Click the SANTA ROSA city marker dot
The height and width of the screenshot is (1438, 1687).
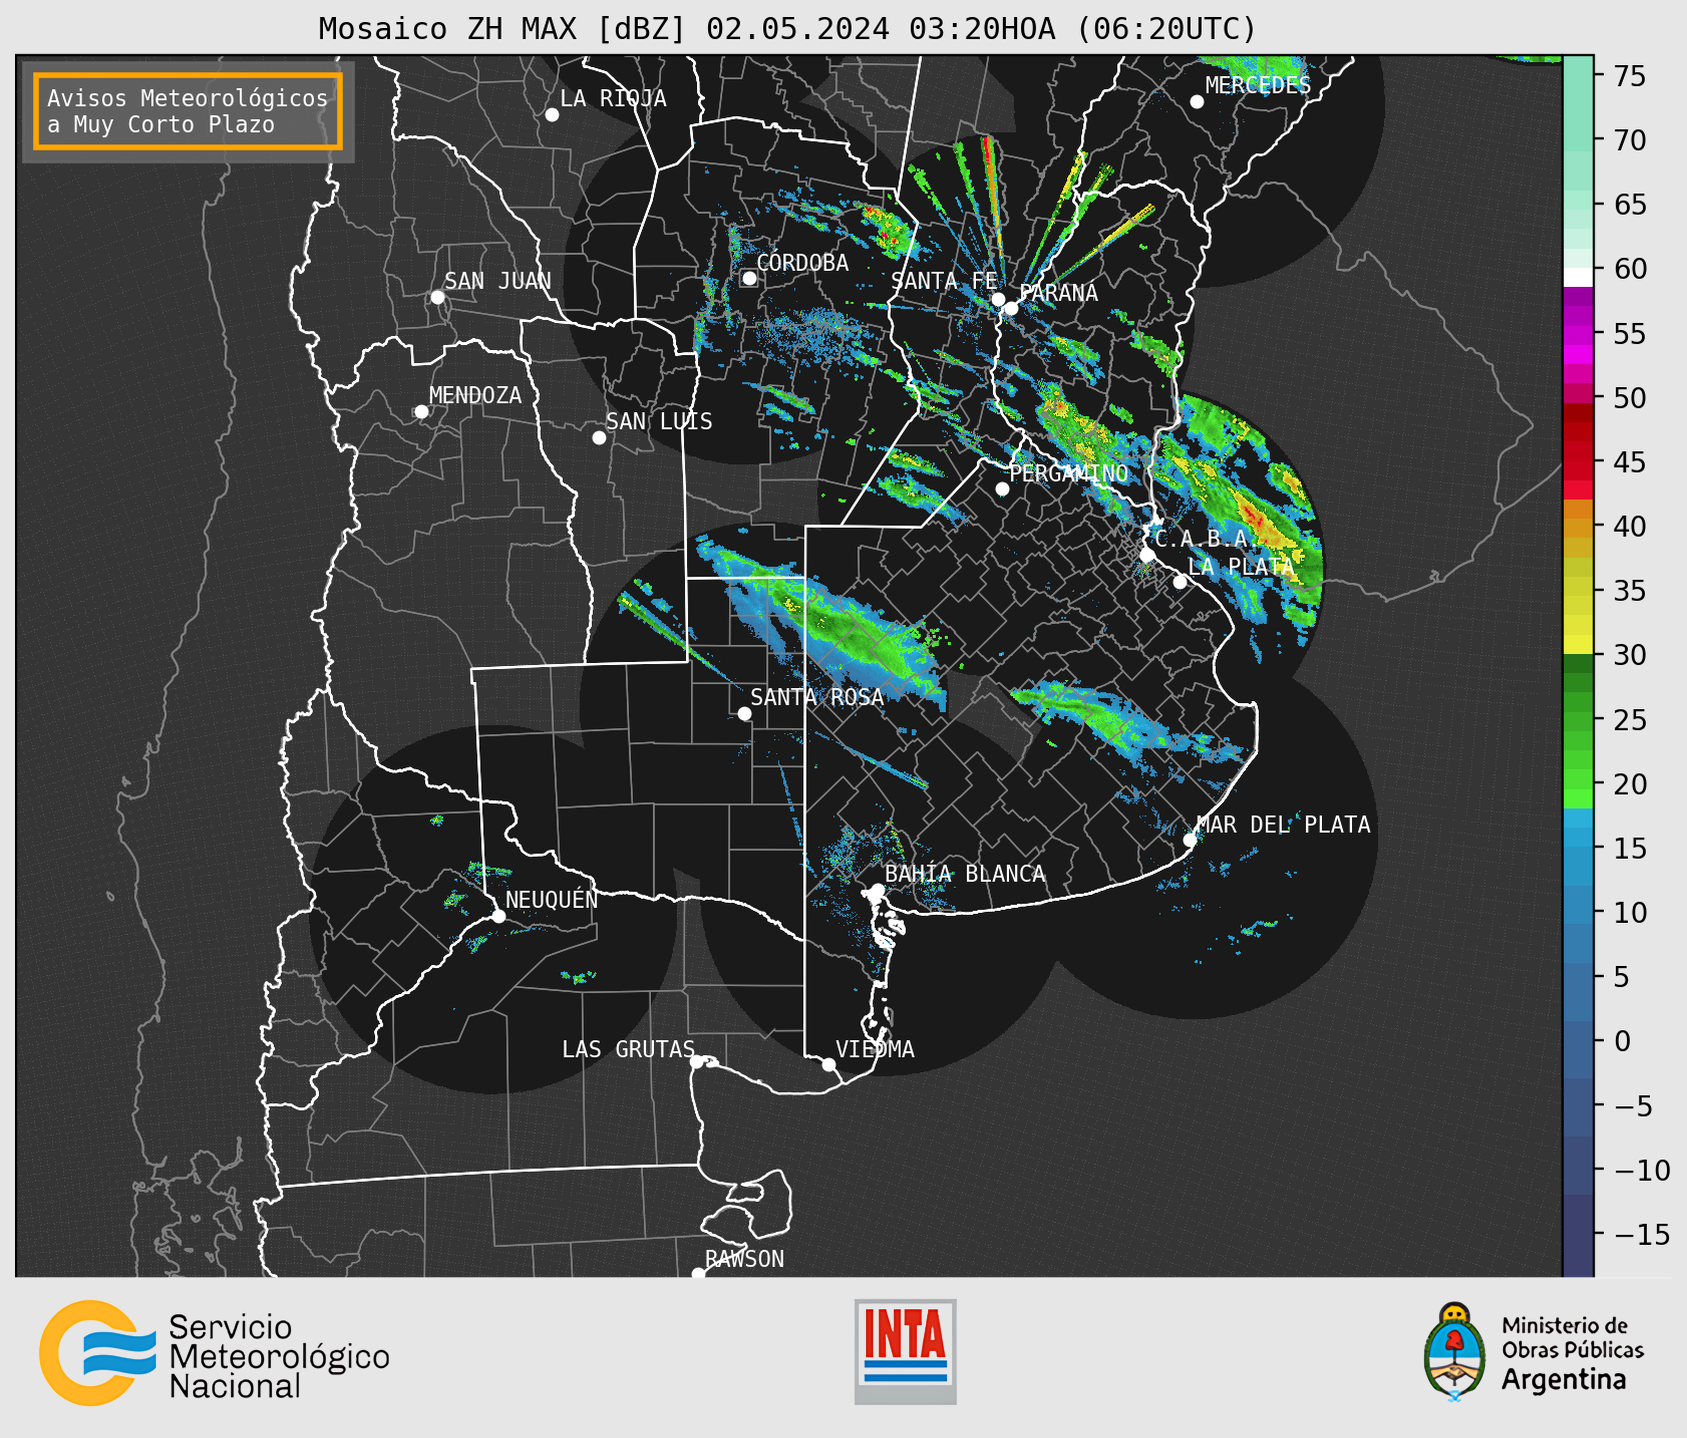pyautogui.click(x=744, y=714)
